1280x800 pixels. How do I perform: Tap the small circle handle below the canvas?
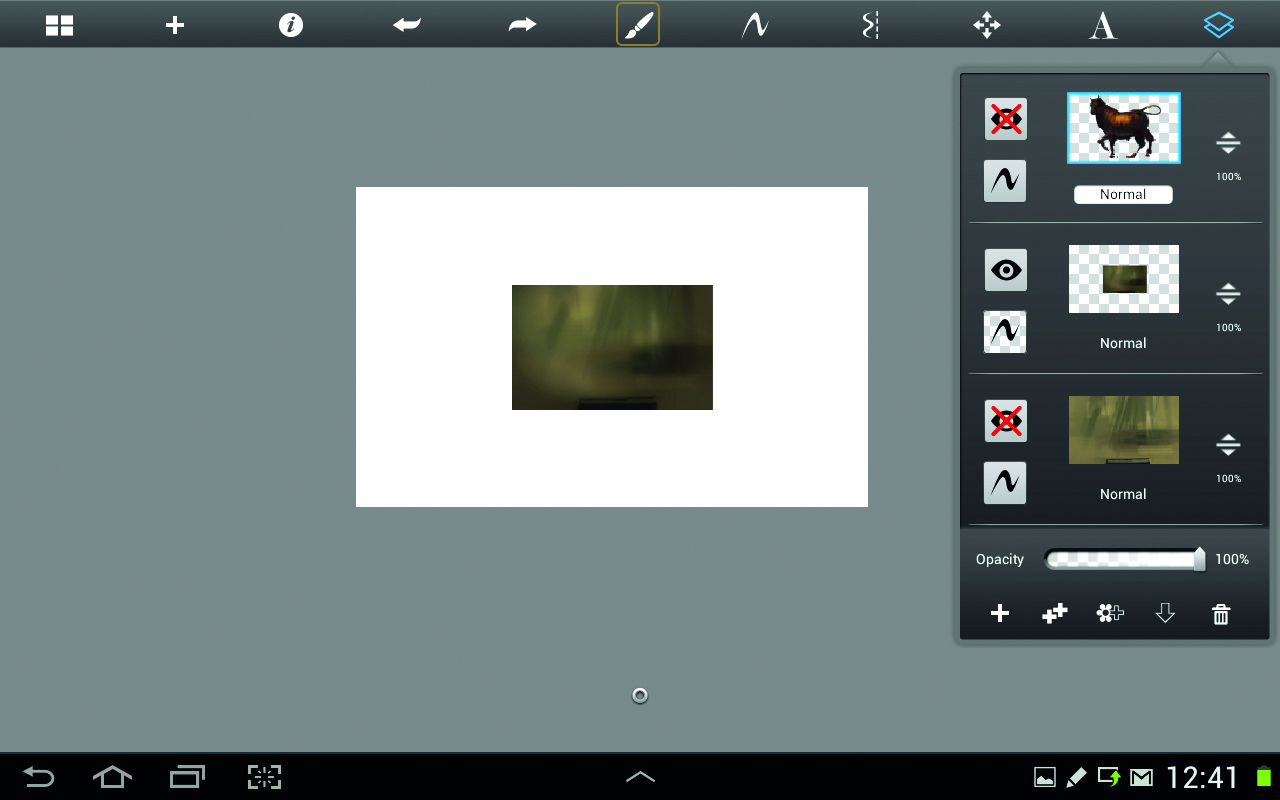(x=640, y=696)
